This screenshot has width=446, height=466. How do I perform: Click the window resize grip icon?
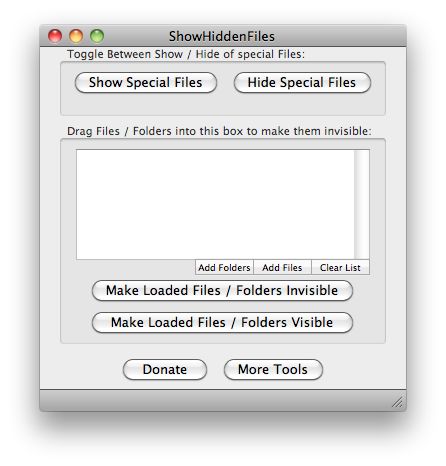pos(397,402)
